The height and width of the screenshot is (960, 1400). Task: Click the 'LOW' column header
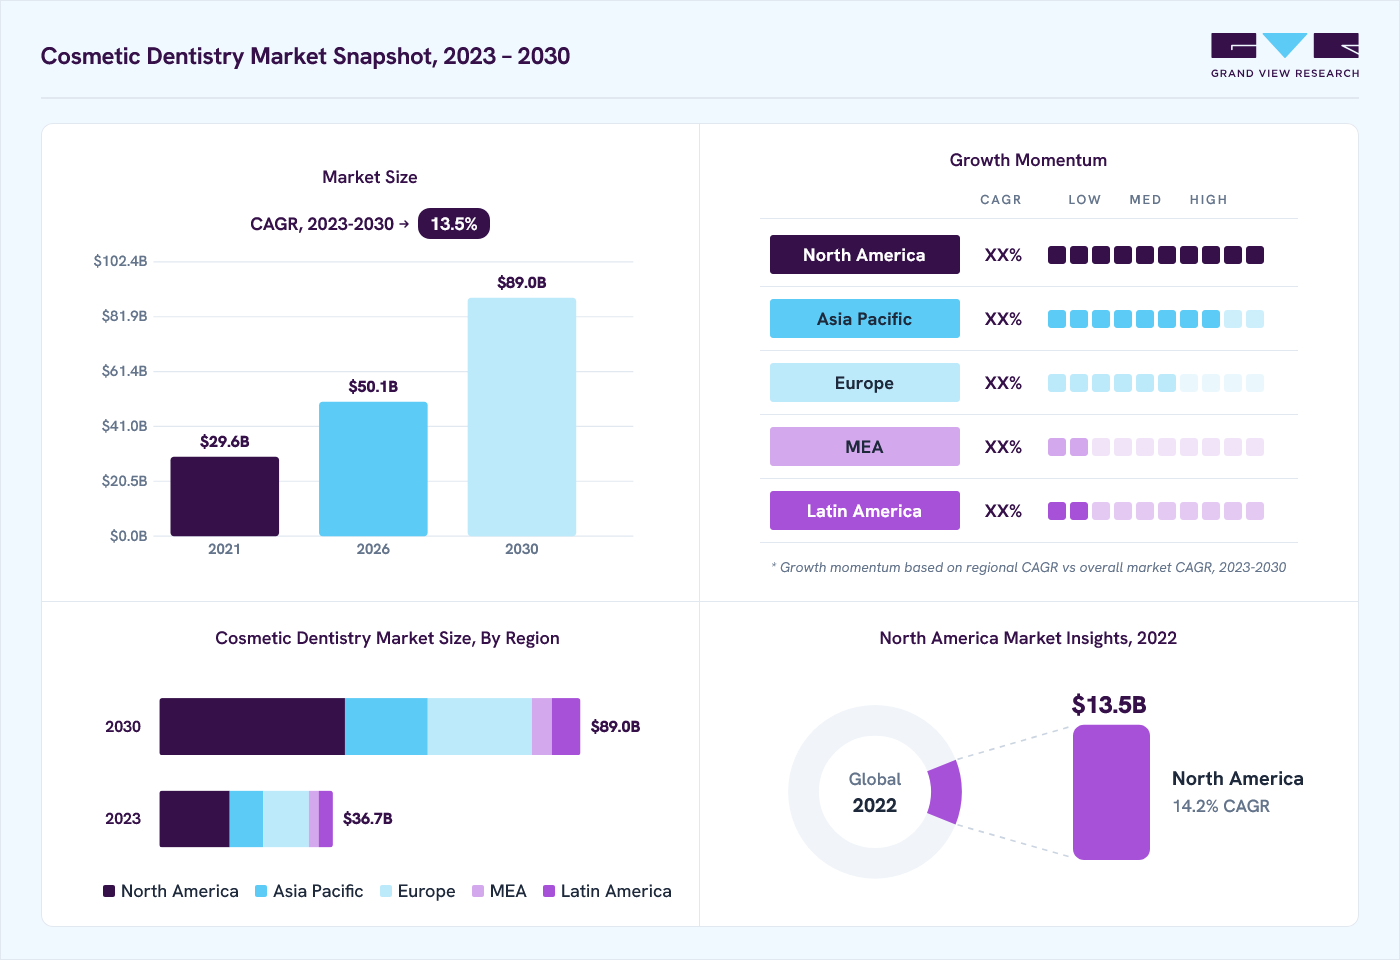1084,200
